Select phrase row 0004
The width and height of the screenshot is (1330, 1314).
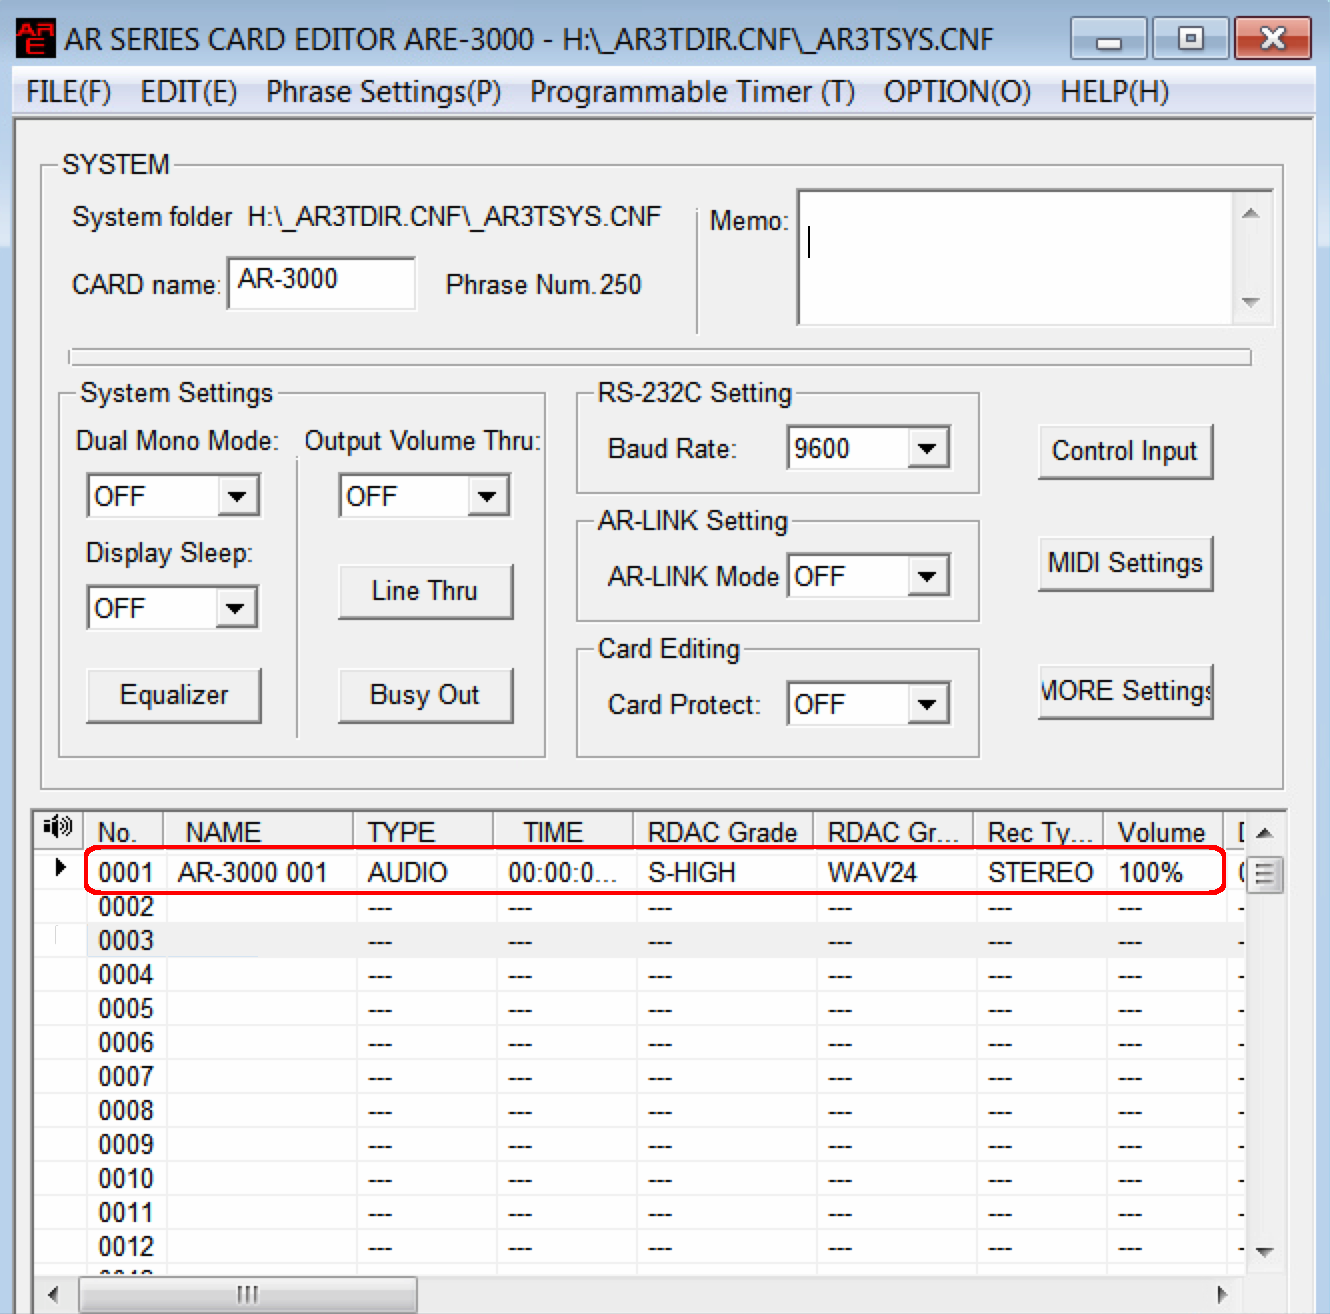point(640,975)
